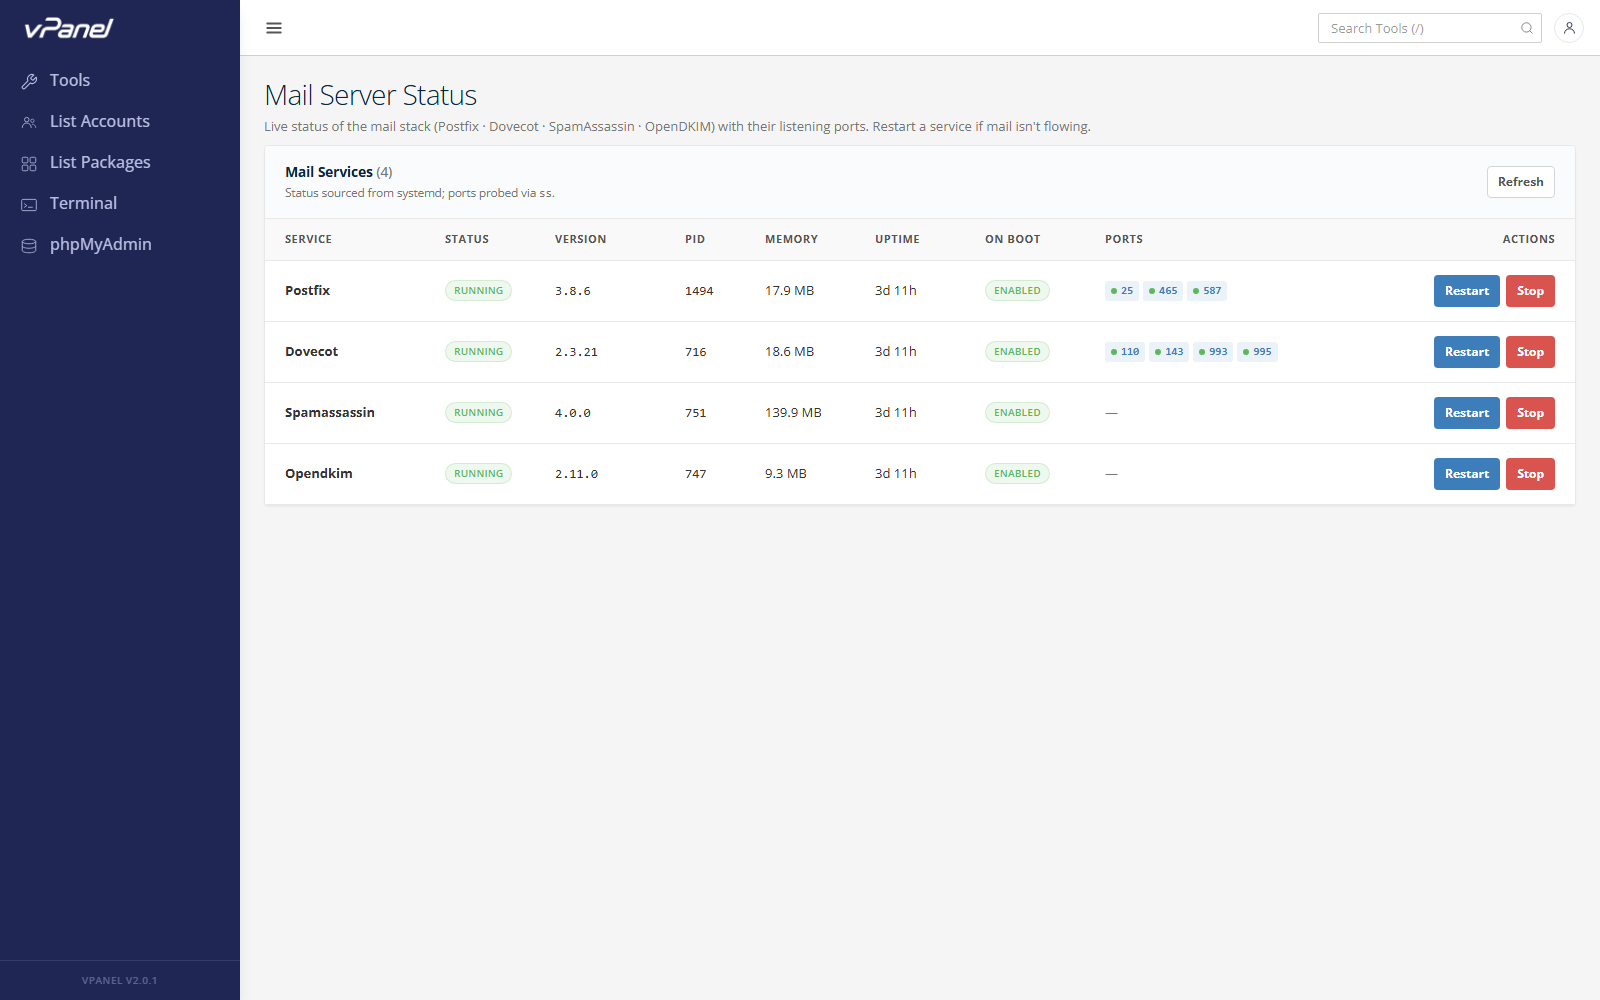This screenshot has height=1000, width=1600.
Task: Click Opendkim memory 9.3 MB
Action: (786, 473)
